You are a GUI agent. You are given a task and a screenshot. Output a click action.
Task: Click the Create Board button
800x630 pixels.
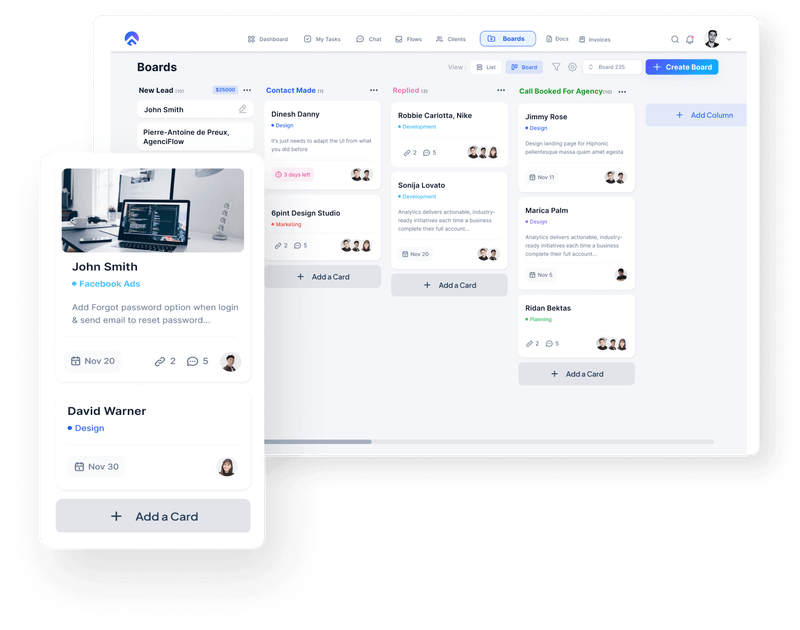(x=681, y=67)
